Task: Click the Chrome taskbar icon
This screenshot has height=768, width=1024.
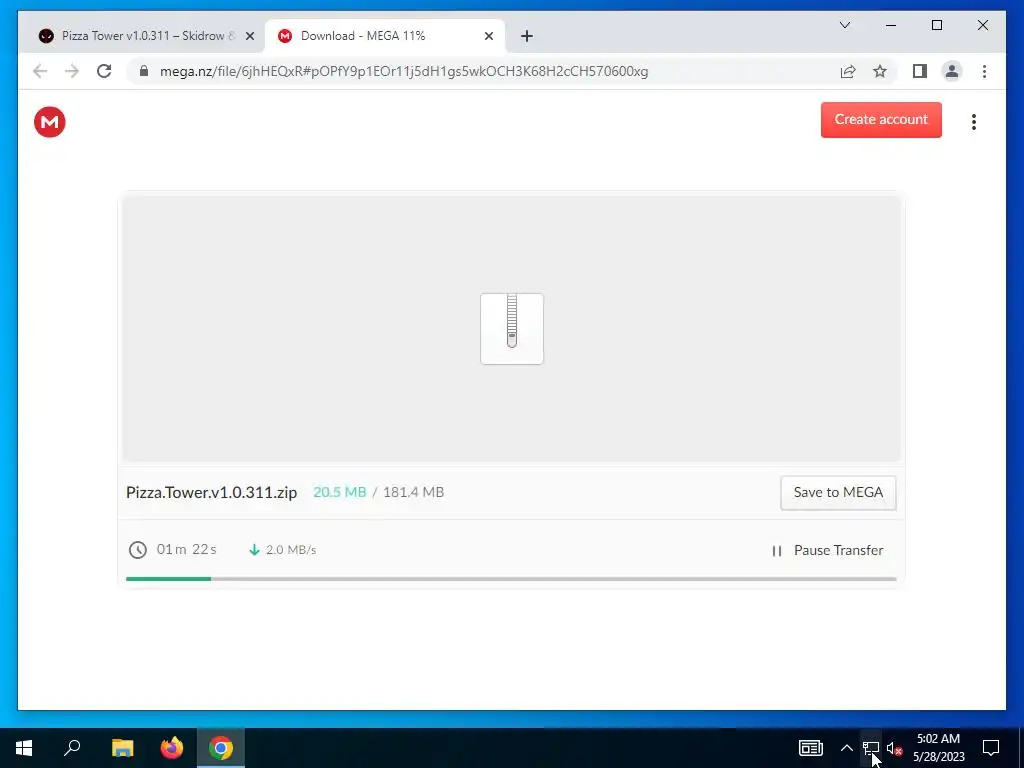Action: pos(221,748)
